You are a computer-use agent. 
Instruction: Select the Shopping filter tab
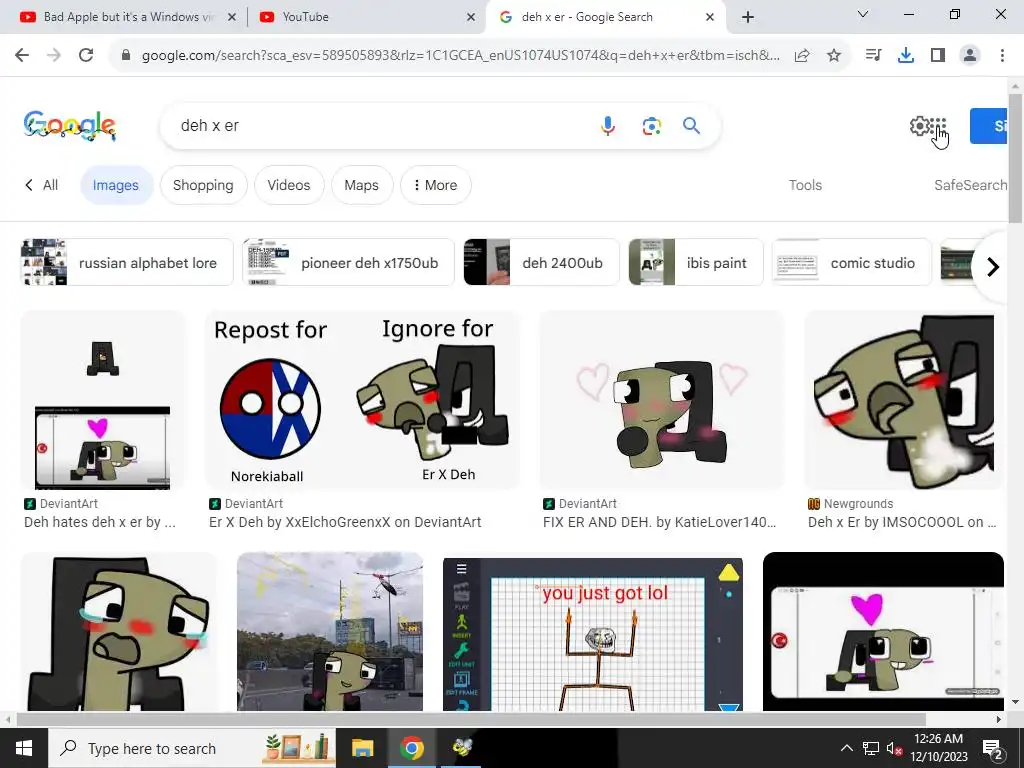(203, 185)
